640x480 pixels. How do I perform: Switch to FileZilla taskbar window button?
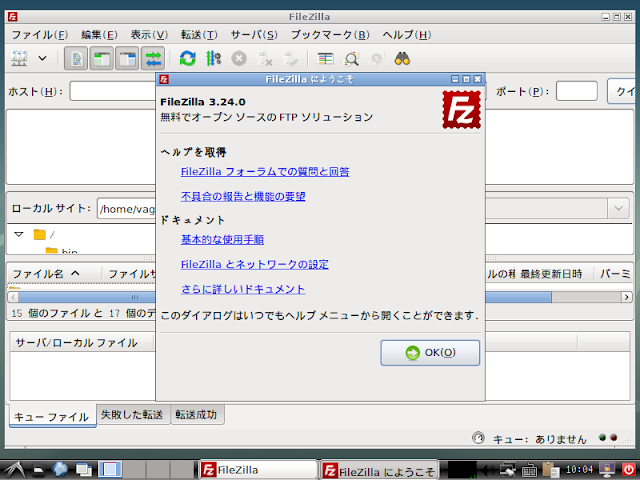(x=258, y=470)
